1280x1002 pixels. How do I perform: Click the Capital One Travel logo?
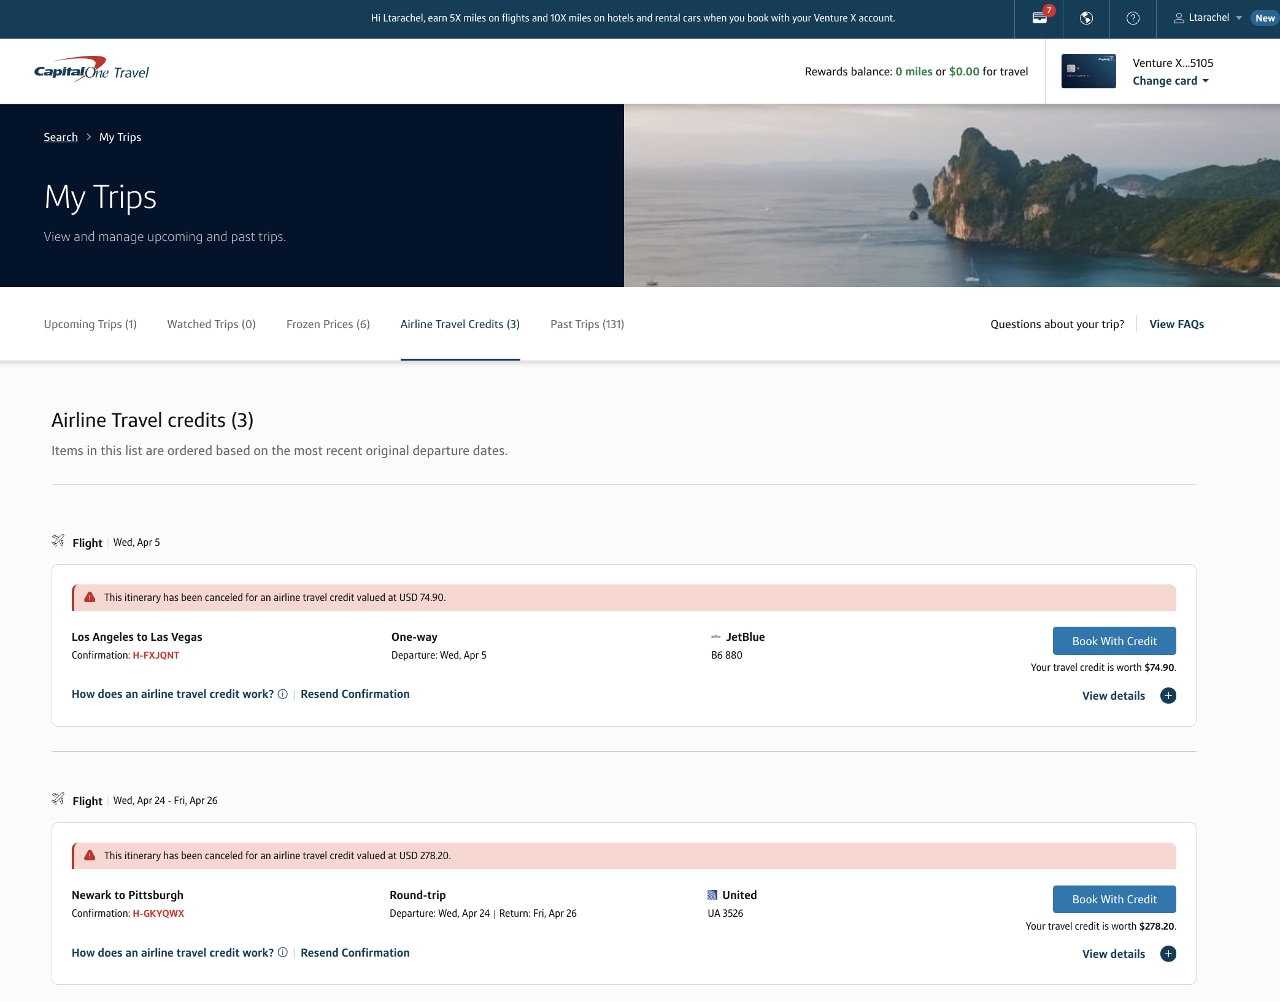click(x=91, y=70)
